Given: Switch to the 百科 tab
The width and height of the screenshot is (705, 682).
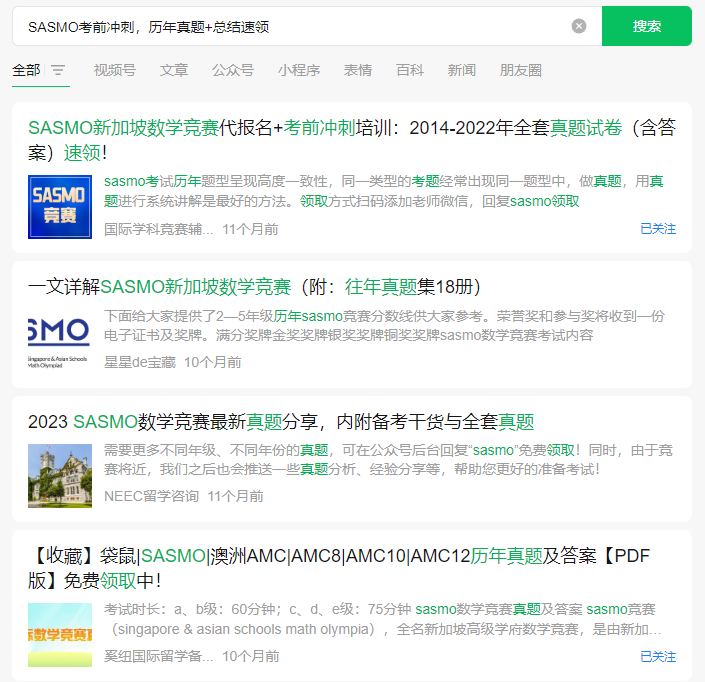Looking at the screenshot, I should click(x=410, y=70).
